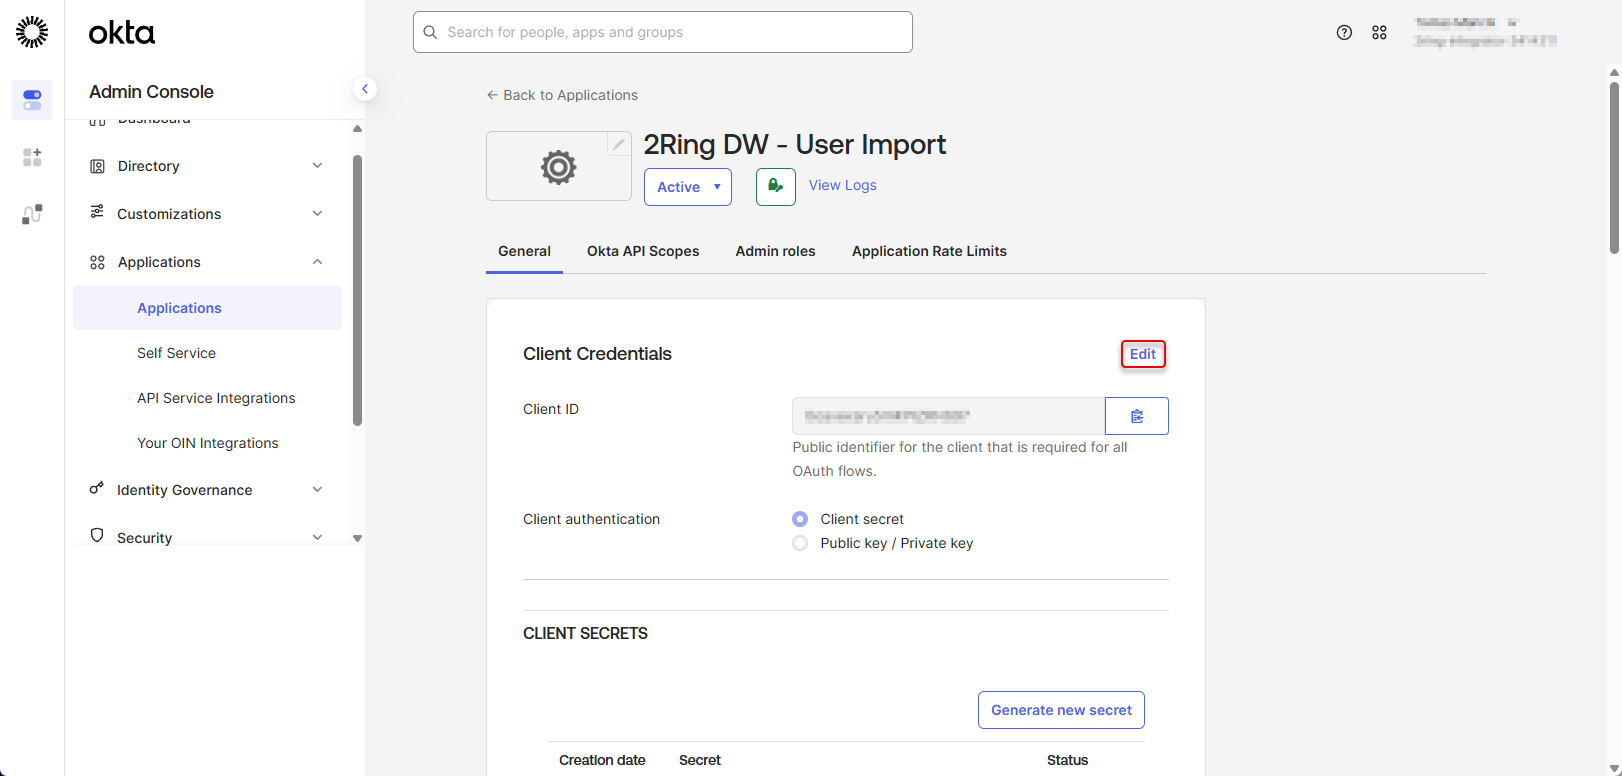Click Edit for Client Credentials

tap(1143, 354)
